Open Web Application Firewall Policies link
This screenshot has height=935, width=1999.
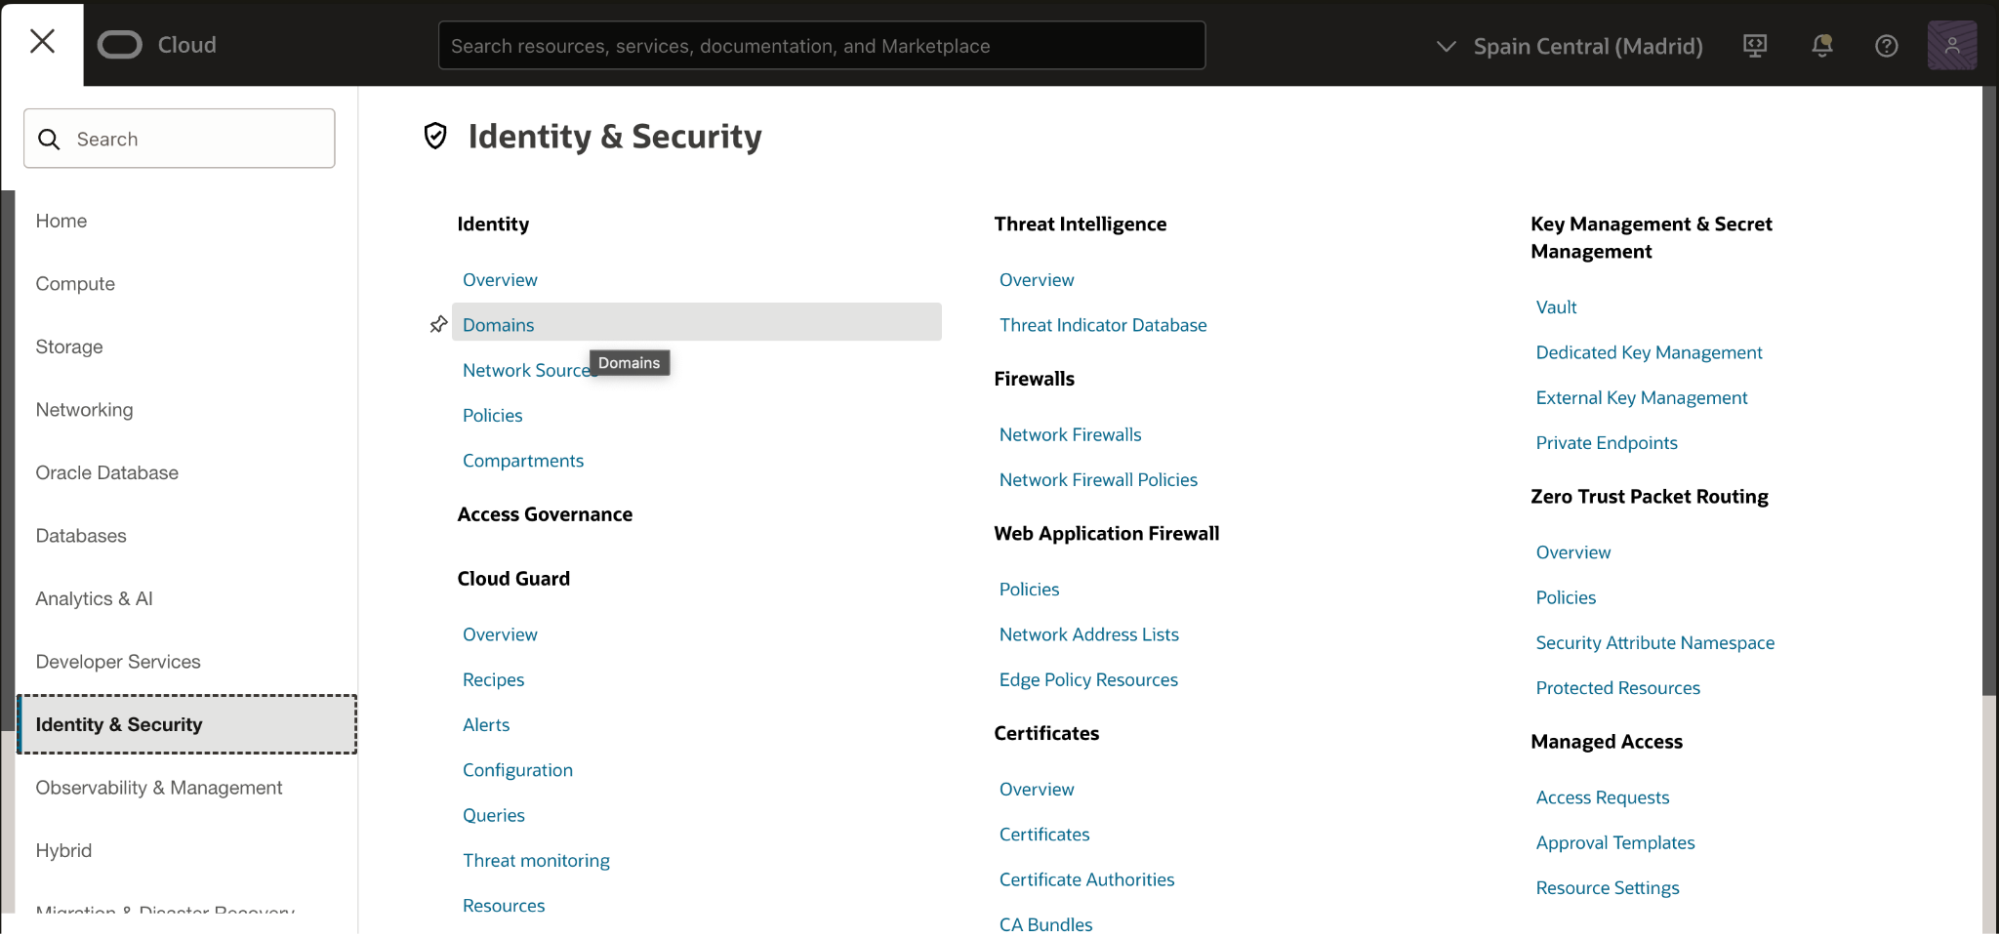[x=1029, y=590]
